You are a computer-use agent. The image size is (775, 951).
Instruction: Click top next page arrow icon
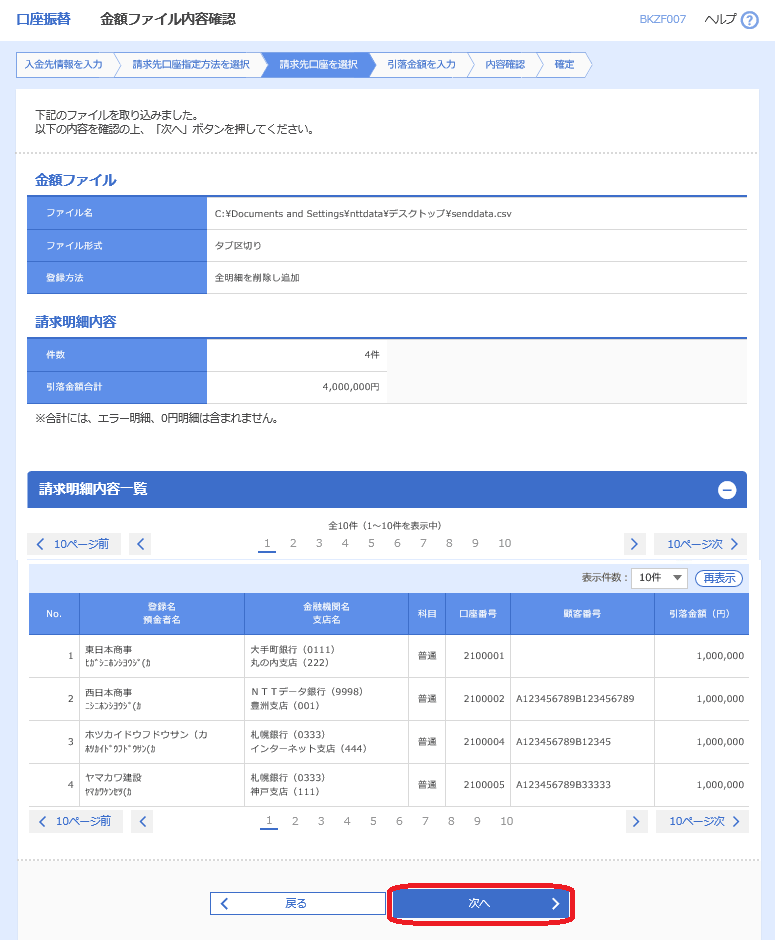tap(634, 544)
